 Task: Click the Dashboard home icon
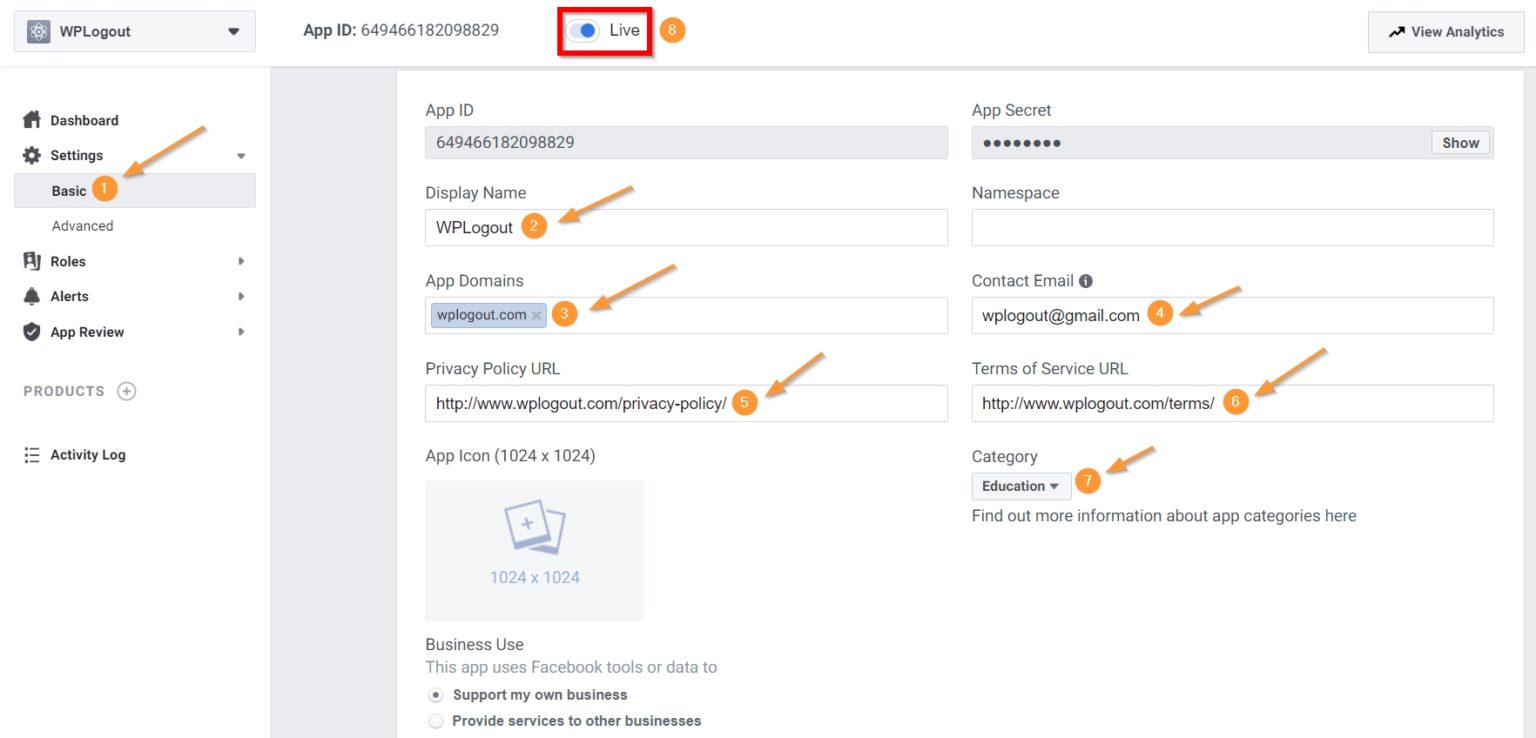click(x=31, y=119)
